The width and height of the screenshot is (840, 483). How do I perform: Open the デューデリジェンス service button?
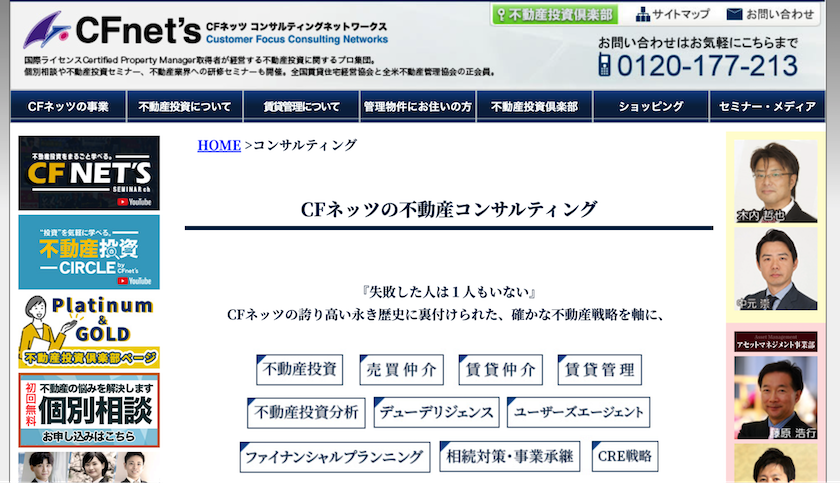(x=436, y=413)
